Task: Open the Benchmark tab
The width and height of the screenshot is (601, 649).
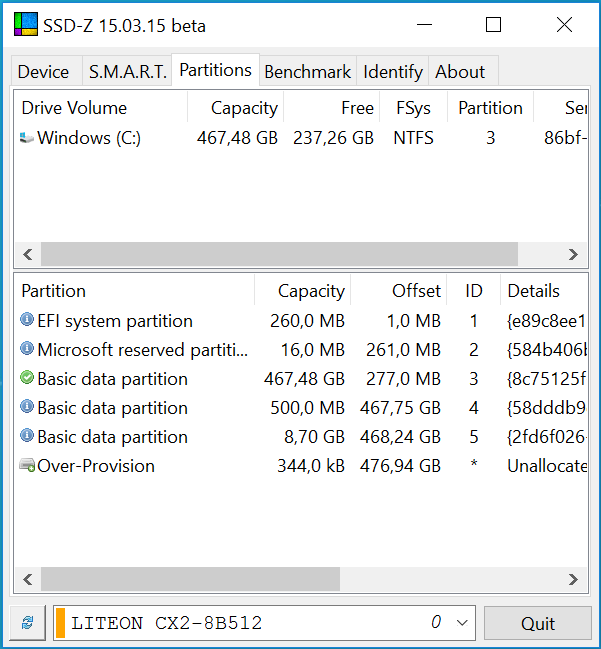Action: coord(308,72)
